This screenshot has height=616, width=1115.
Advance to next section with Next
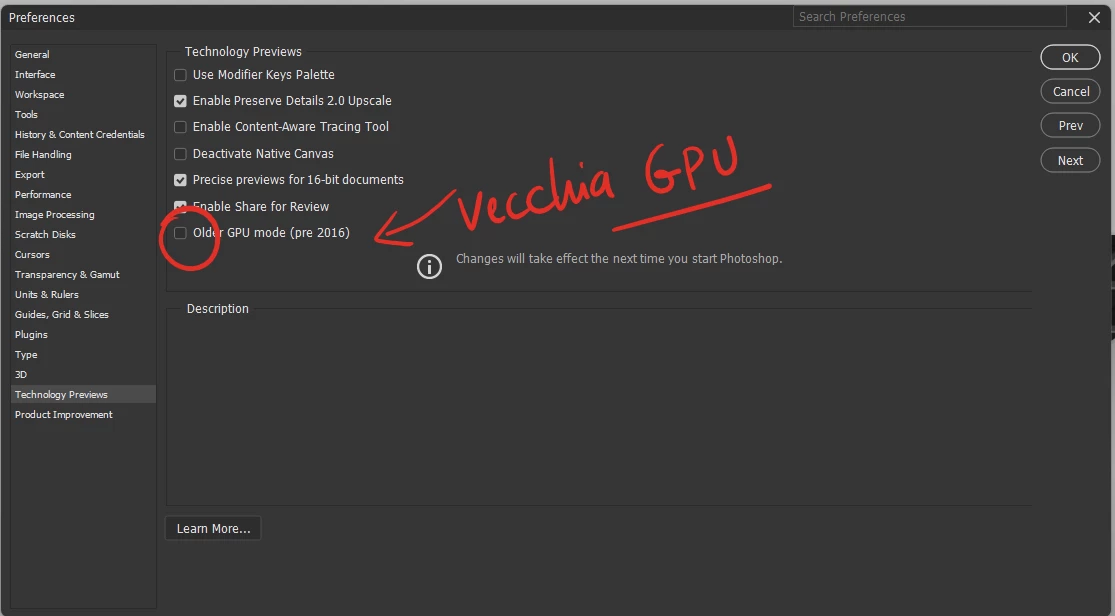(1070, 161)
